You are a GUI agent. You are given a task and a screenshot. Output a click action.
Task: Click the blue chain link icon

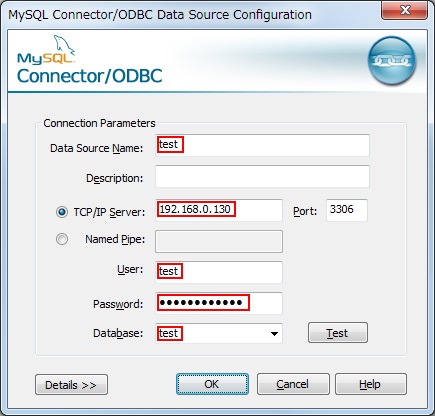pos(392,60)
